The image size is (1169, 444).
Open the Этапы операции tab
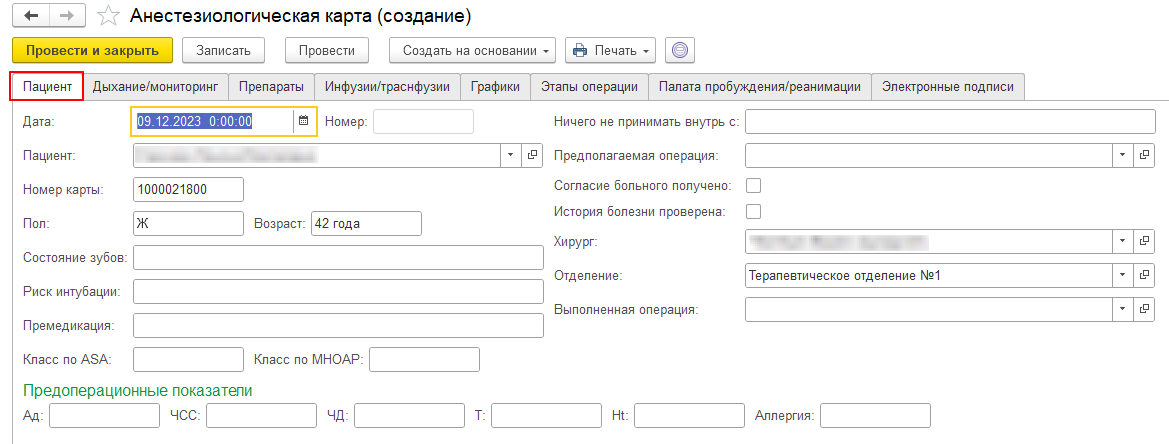tap(589, 87)
